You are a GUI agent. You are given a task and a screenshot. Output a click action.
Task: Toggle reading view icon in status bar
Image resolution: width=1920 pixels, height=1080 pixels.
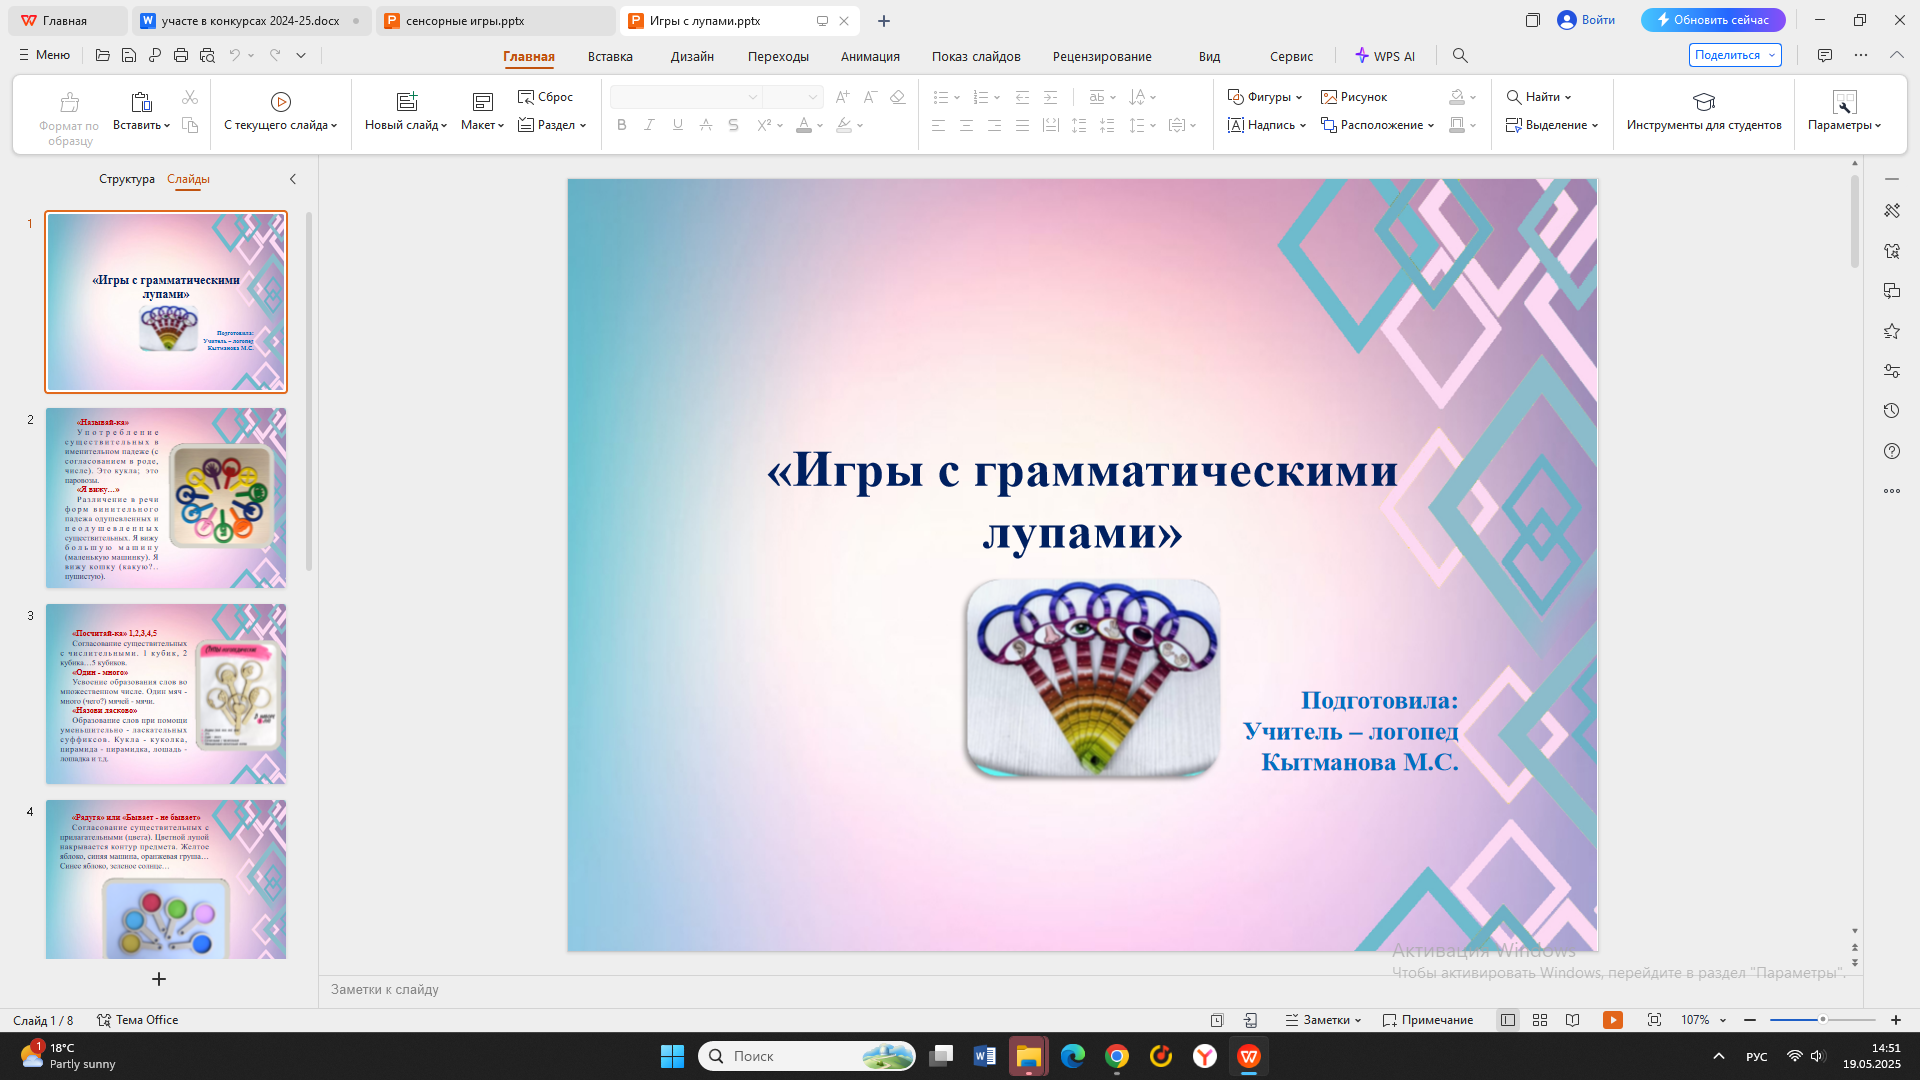coord(1572,1020)
